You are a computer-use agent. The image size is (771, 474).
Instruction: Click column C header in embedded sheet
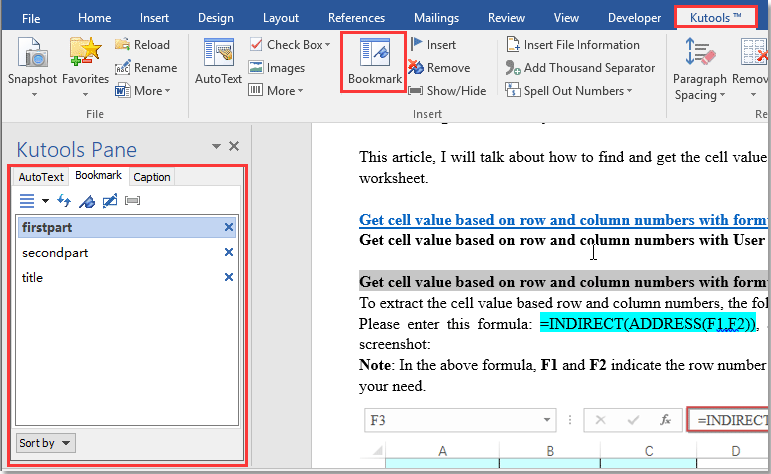point(649,451)
